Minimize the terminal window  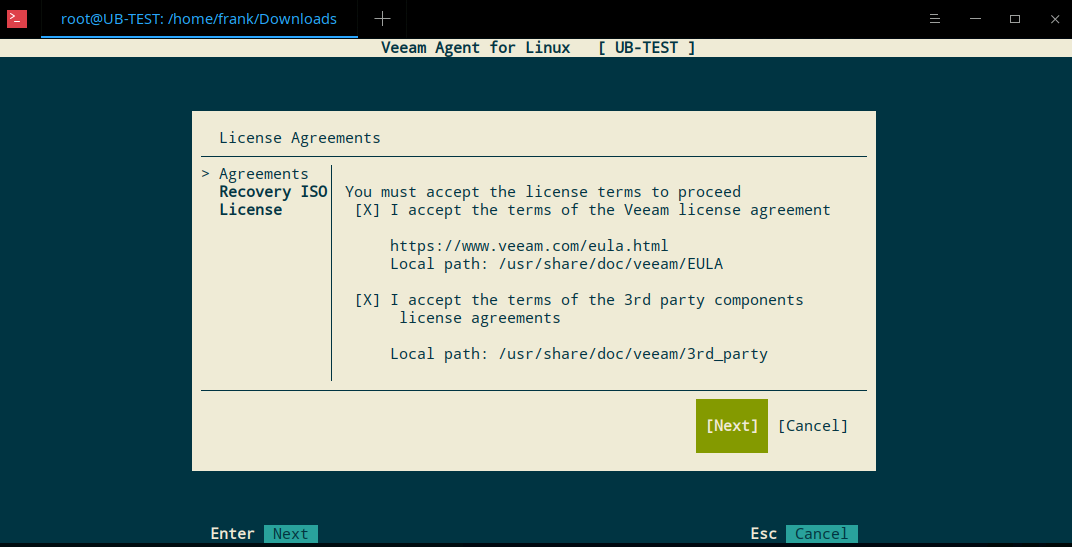pos(976,19)
